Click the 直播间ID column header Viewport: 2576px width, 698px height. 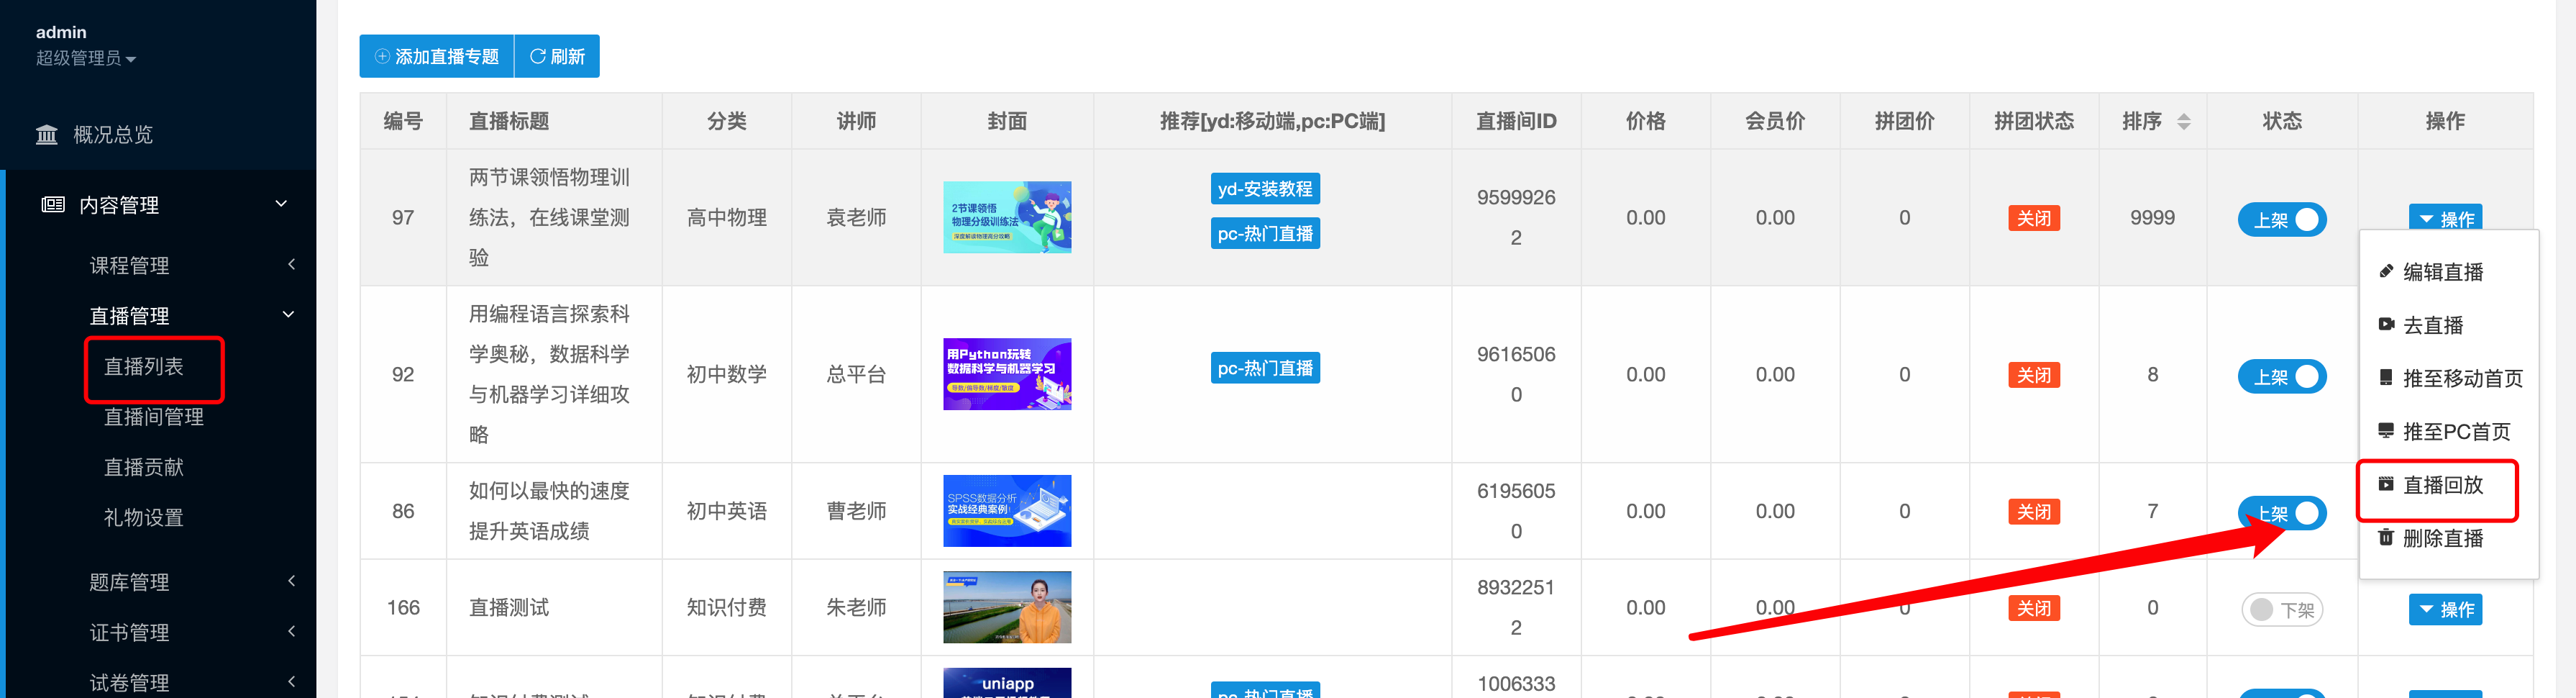click(1516, 121)
